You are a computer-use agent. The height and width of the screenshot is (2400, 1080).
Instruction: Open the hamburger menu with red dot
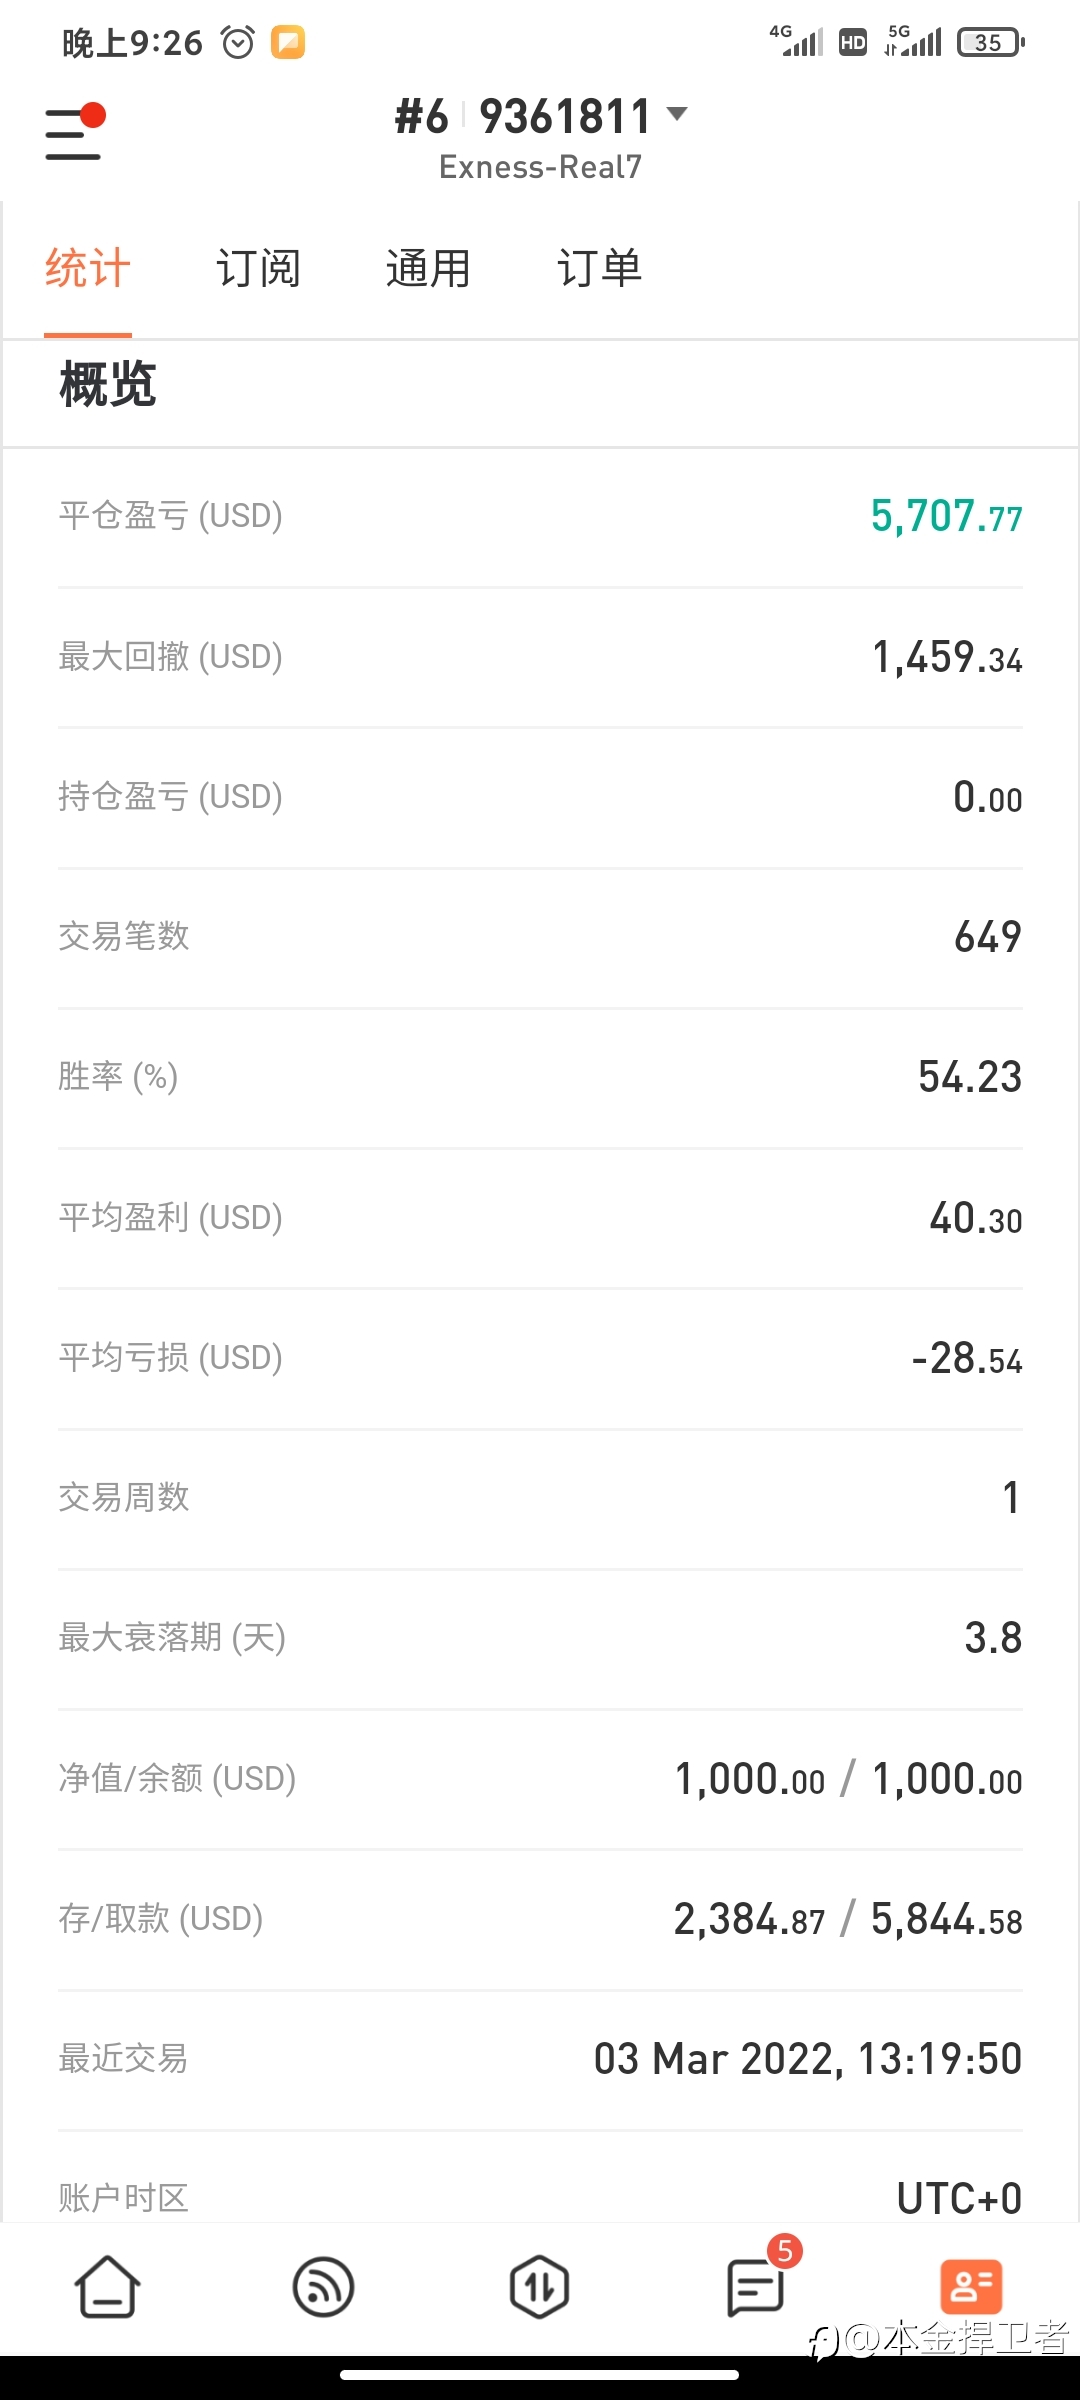75,132
